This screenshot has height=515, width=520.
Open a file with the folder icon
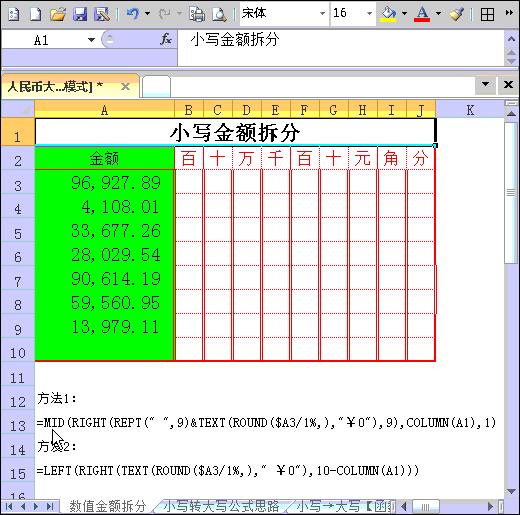point(58,14)
